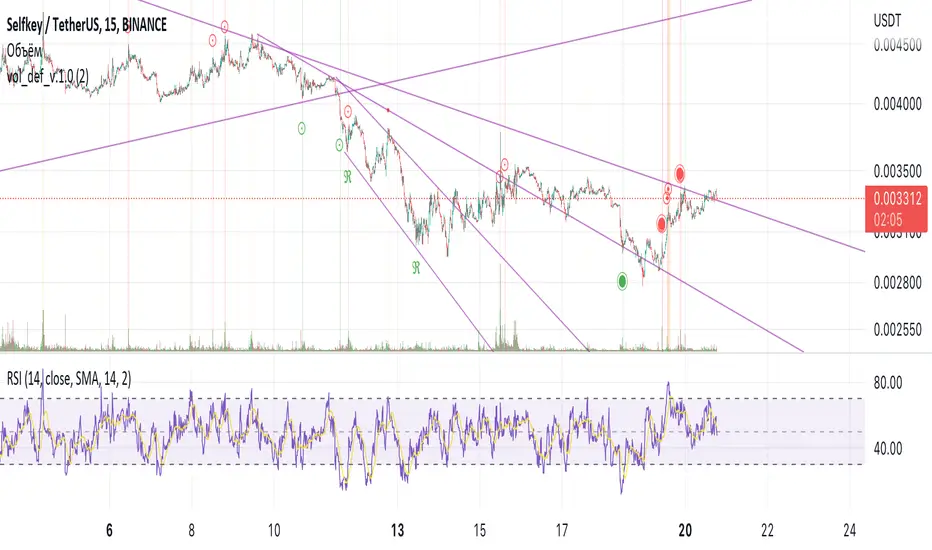This screenshot has width=932, height=550.
Task: Click the RSI 40.00 scale label
Action: 887,448
